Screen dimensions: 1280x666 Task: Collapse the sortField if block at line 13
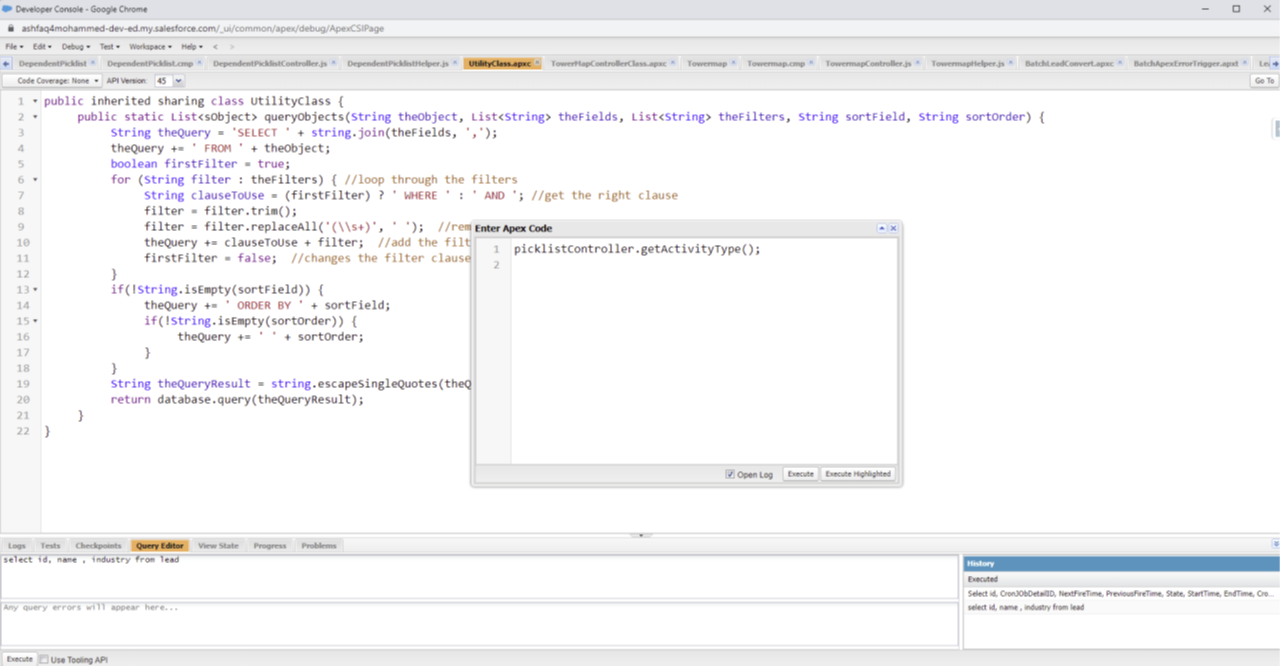[34, 288]
